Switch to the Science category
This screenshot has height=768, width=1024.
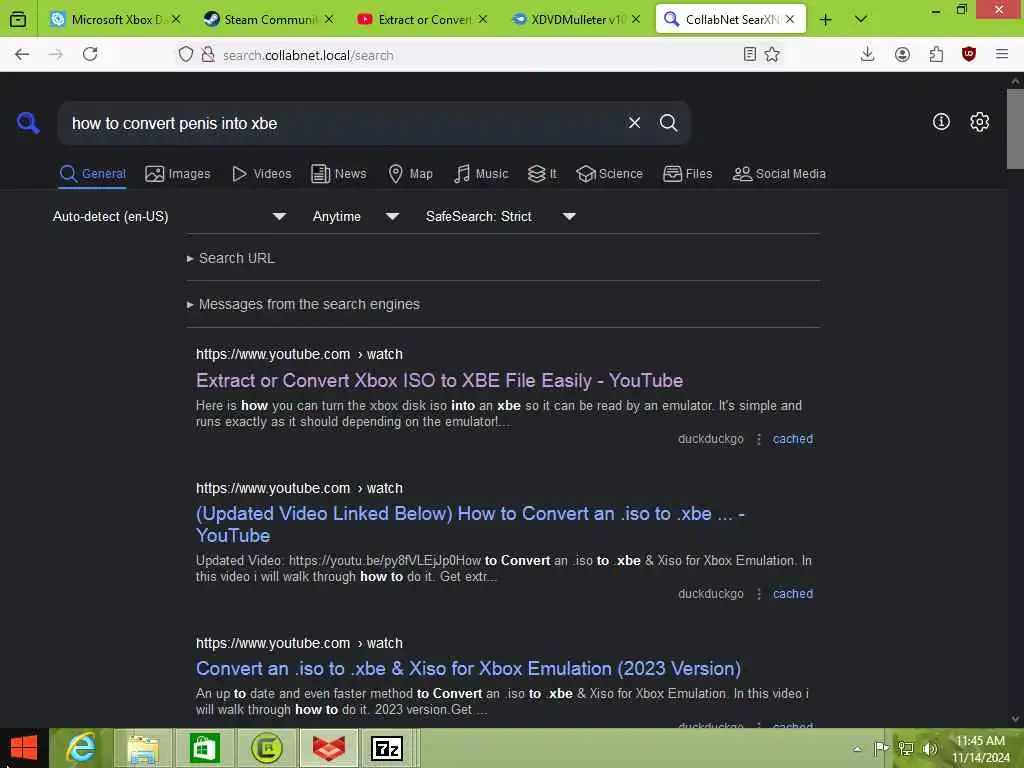[609, 174]
